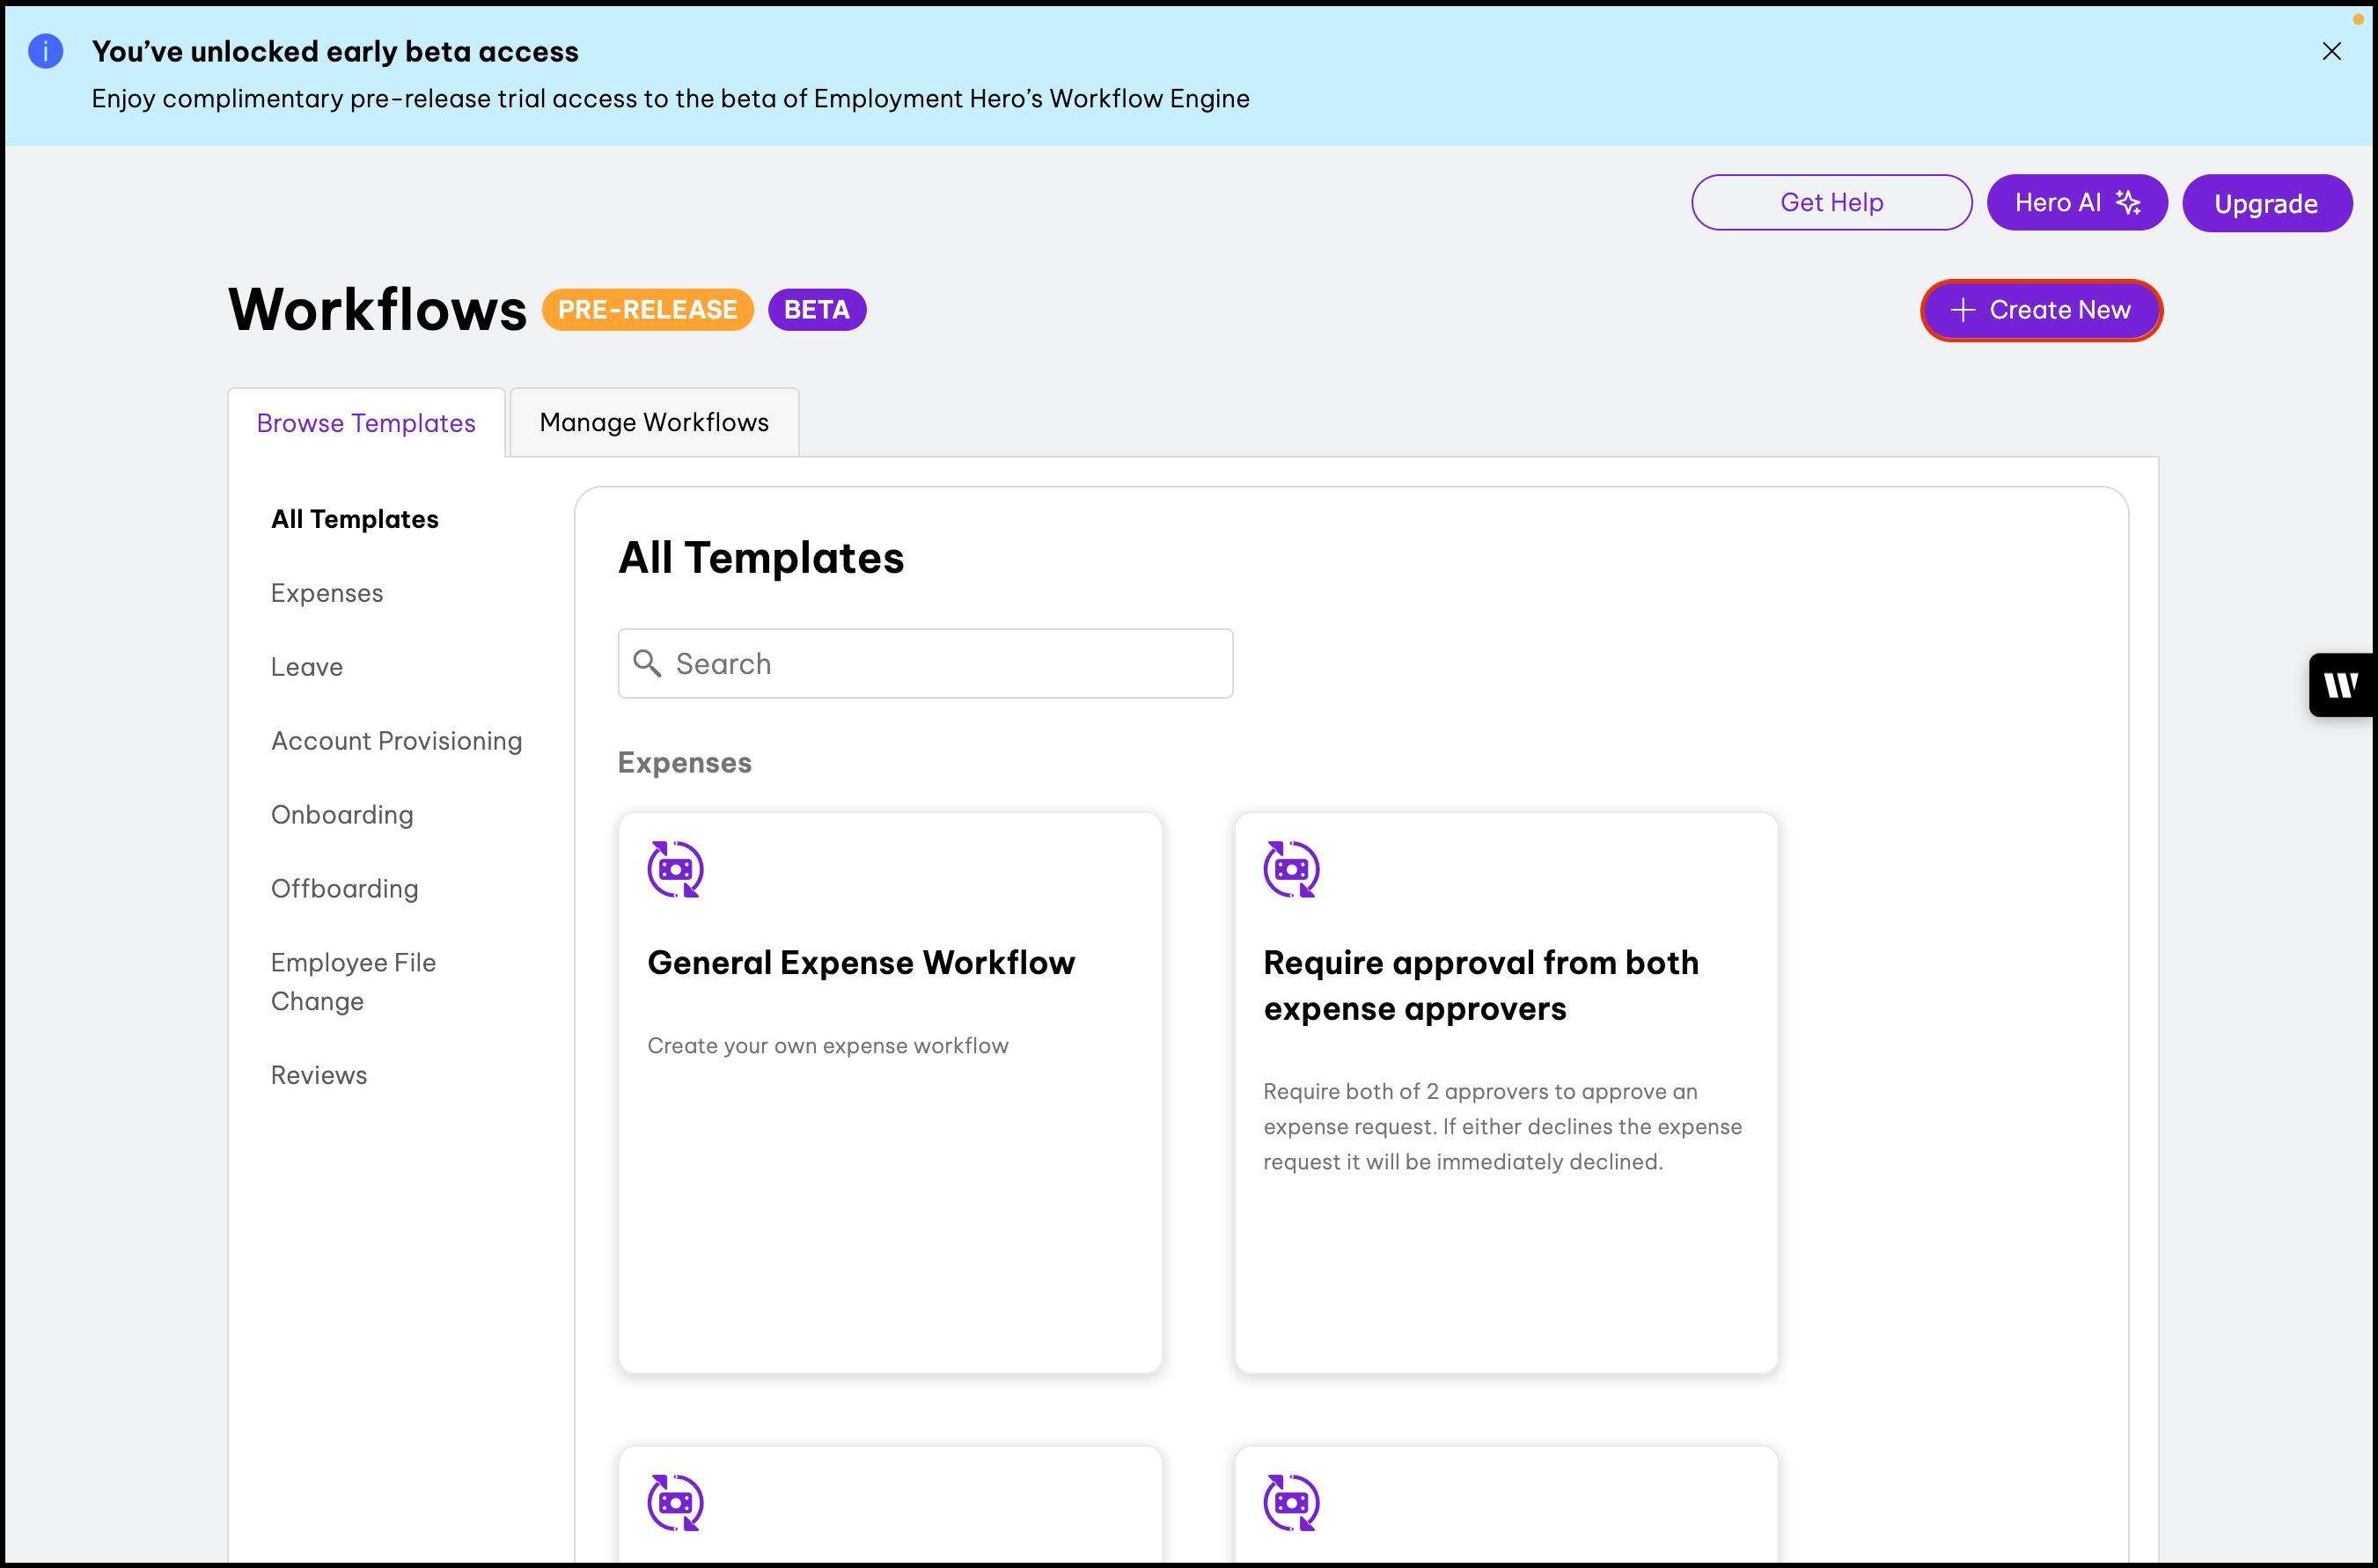This screenshot has width=2378, height=1568.
Task: Show Account Provisioning templates
Action: pos(396,741)
